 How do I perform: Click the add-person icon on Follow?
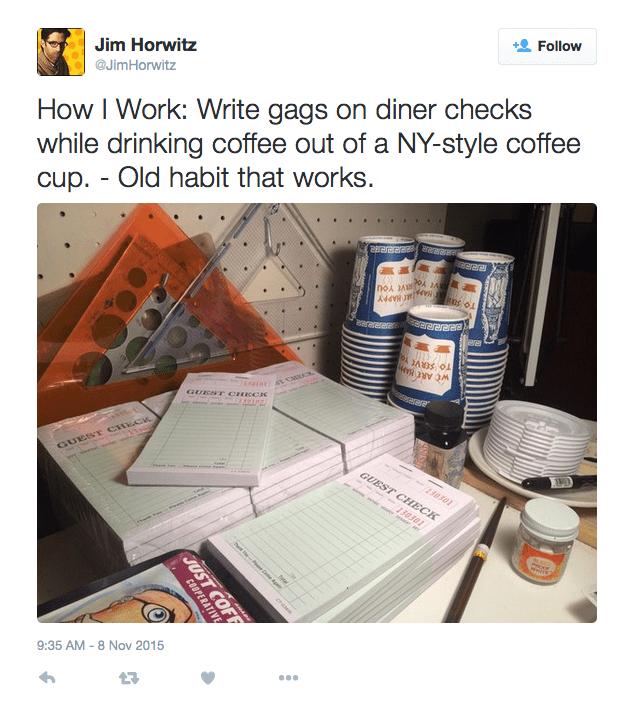[x=522, y=46]
